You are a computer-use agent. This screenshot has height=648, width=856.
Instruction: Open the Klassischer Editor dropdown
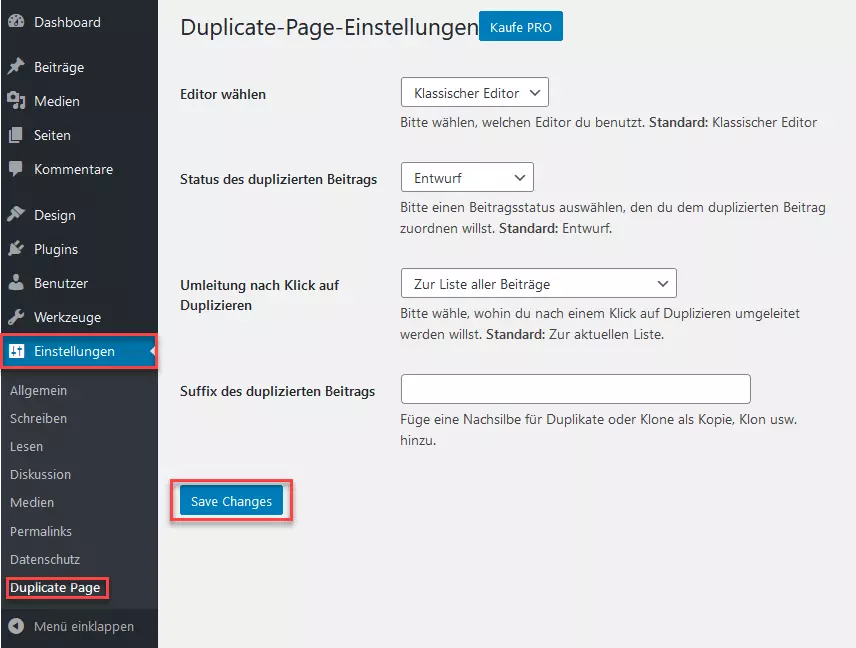pos(474,92)
